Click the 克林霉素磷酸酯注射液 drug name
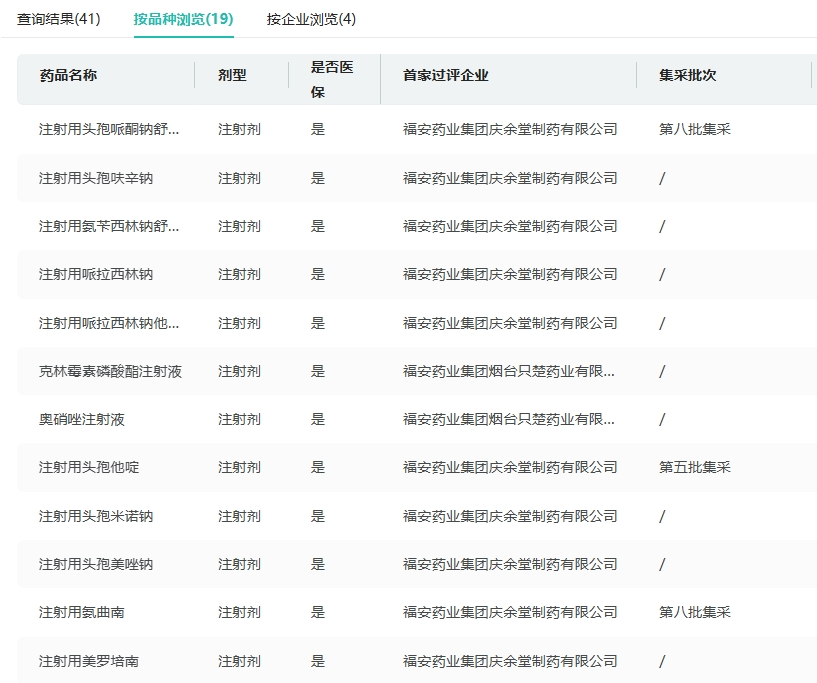 click(x=110, y=371)
